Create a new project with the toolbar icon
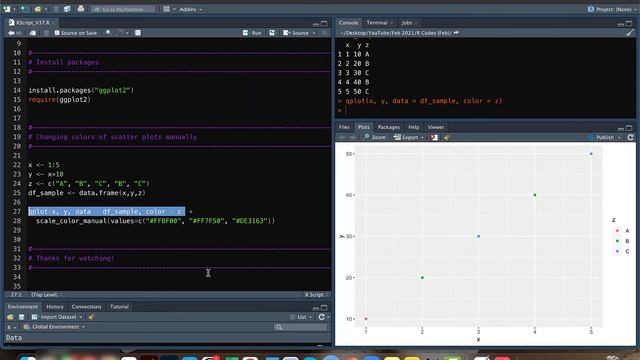Viewport: 640px width, 360px height. (x=24, y=9)
